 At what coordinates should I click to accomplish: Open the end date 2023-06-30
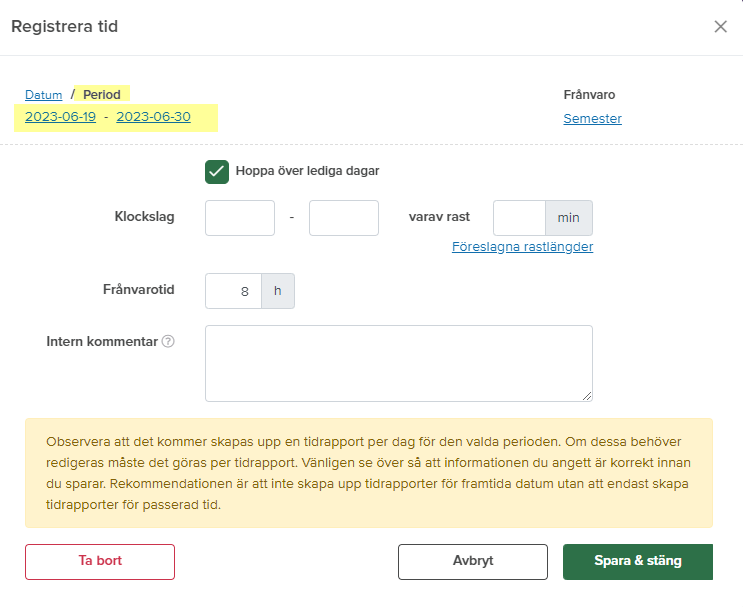click(153, 117)
